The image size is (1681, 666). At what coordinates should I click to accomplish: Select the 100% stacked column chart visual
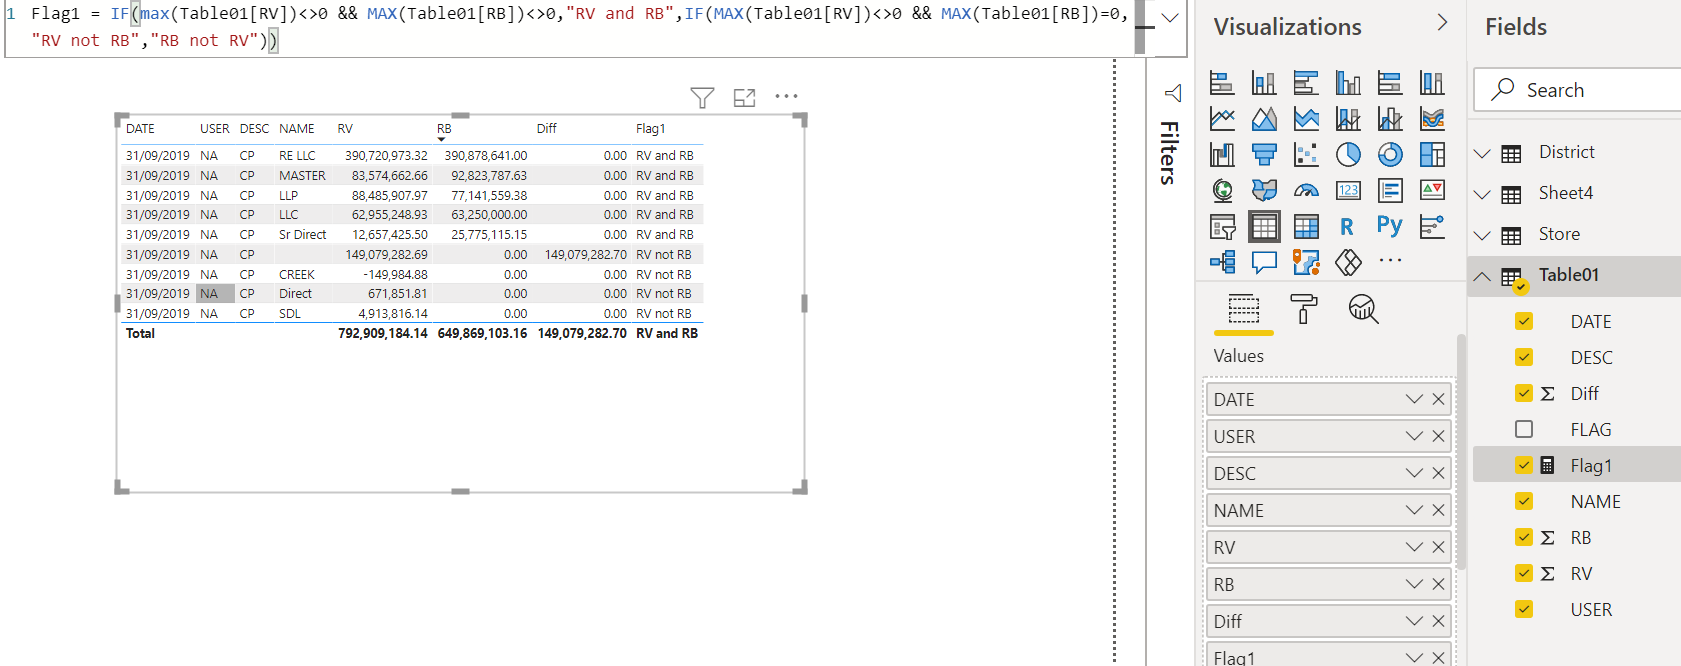click(x=1432, y=83)
